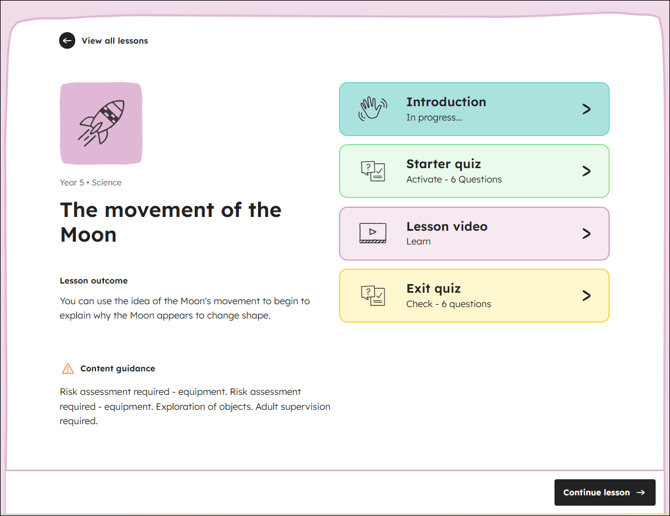
Task: Expand Exit quiz using its chevron
Action: (586, 296)
